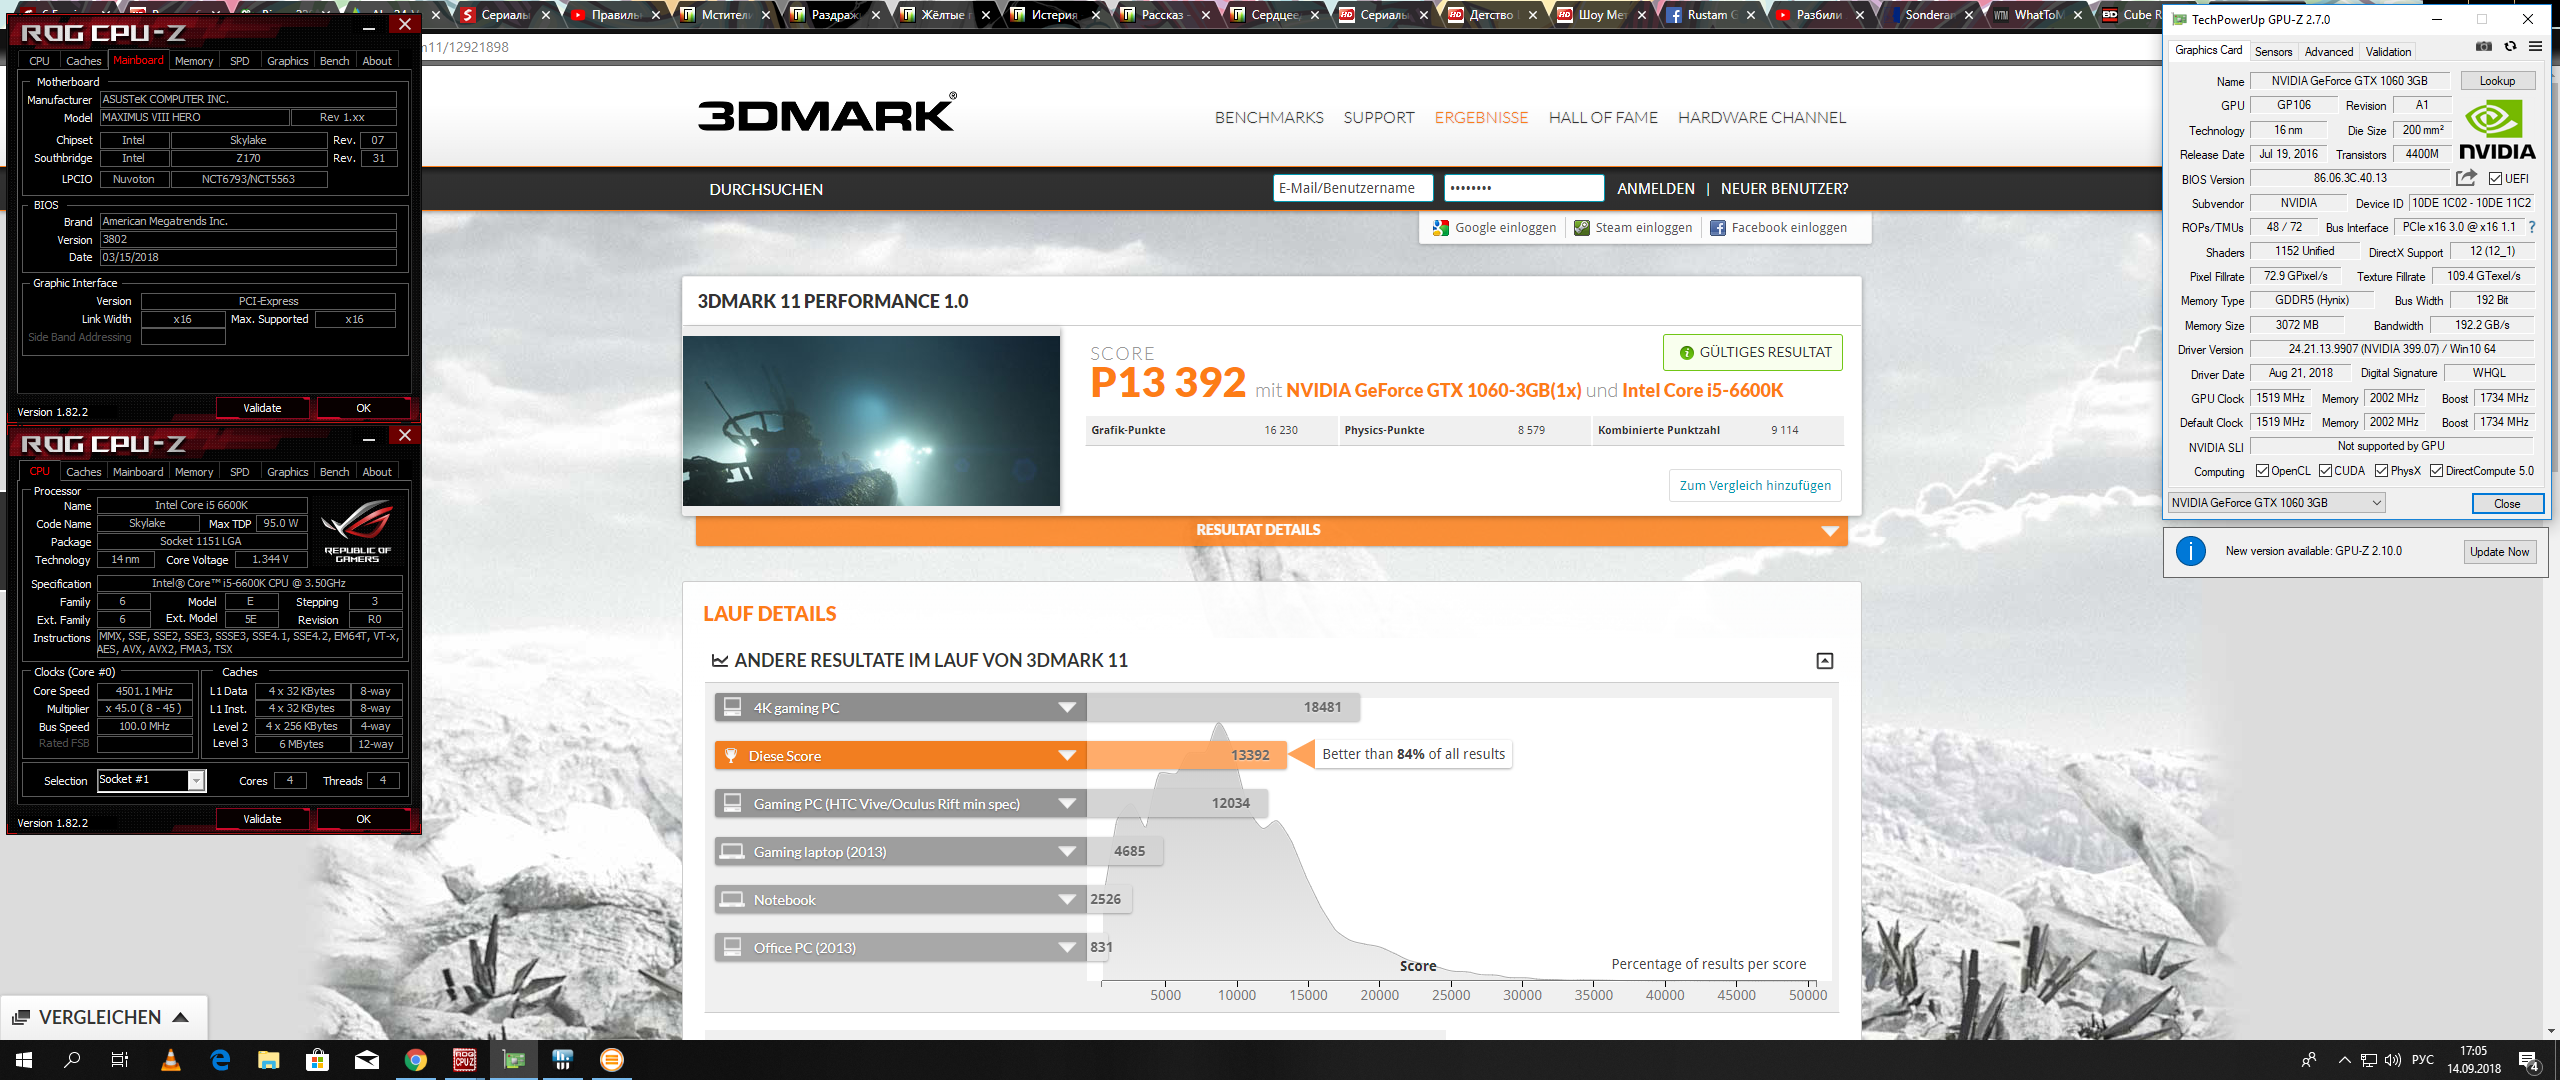
Task: Open the Mail app from the taskbar
Action: point(367,1060)
